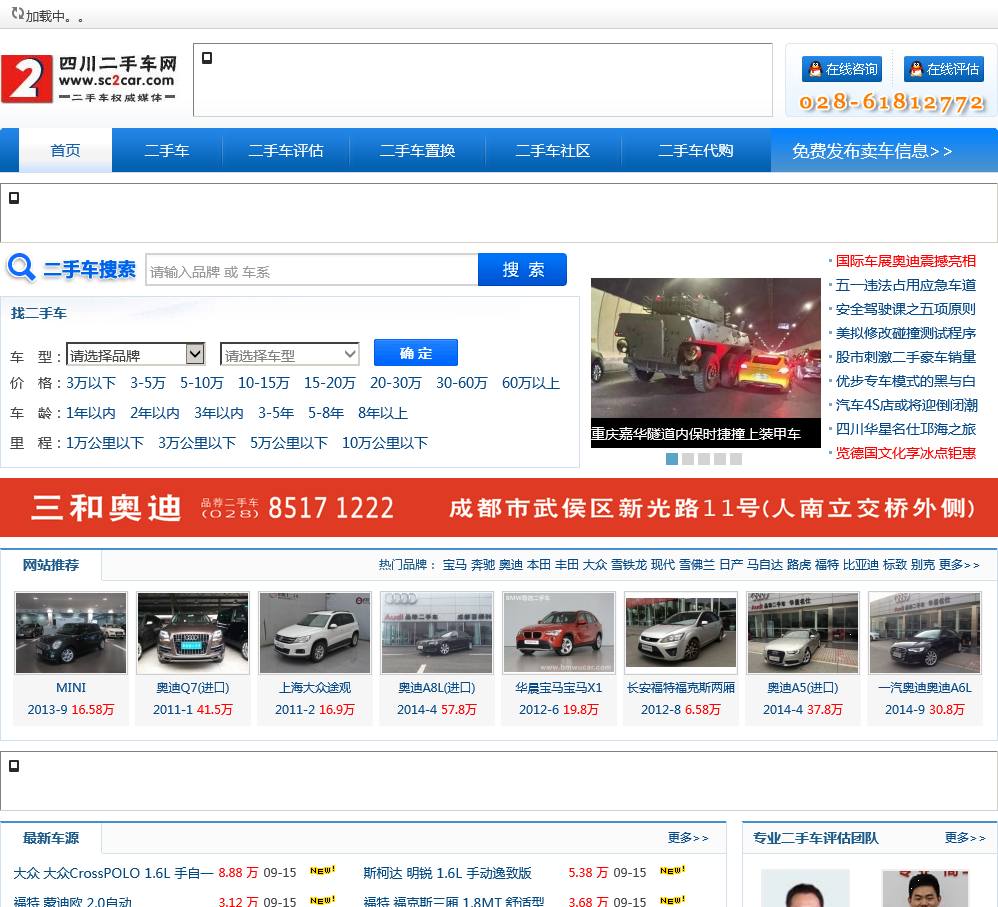Filter mileage 10万公里以下
This screenshot has height=907, width=998.
pos(384,443)
